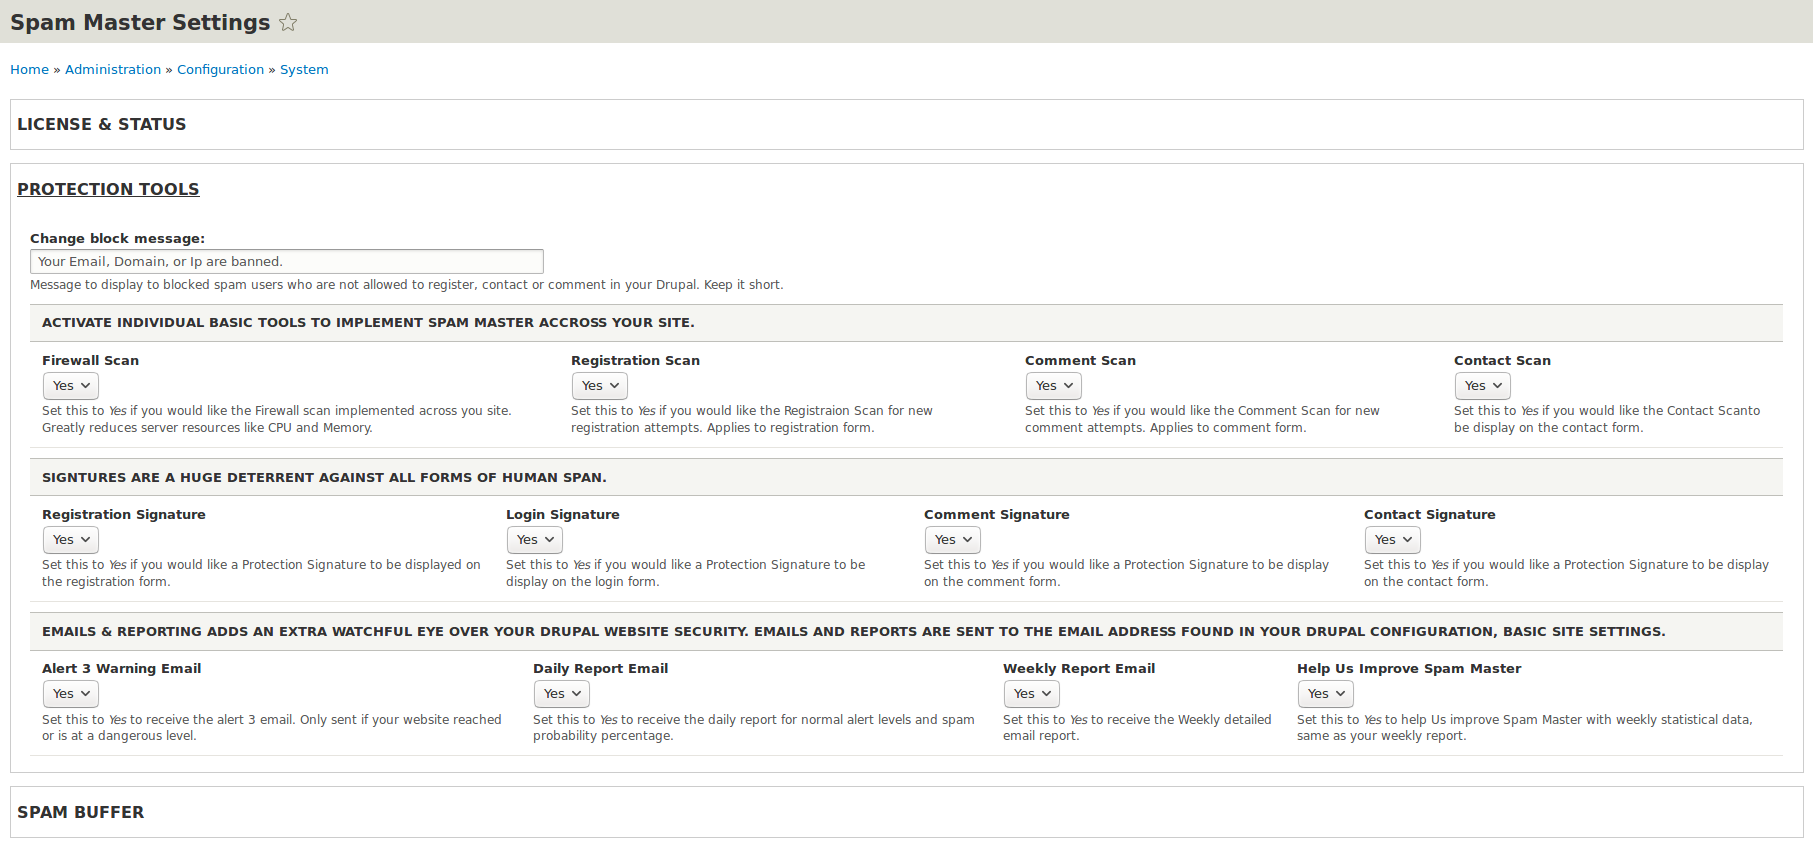Click 'Emails & Reporting adds an extra' heading
The height and width of the screenshot is (847, 1813).
click(x=854, y=631)
